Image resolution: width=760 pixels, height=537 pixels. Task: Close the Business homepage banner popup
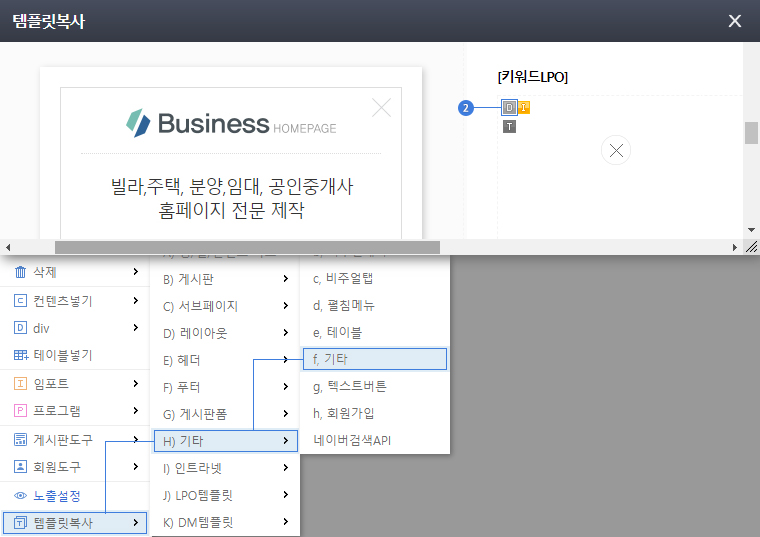pyautogui.click(x=381, y=107)
